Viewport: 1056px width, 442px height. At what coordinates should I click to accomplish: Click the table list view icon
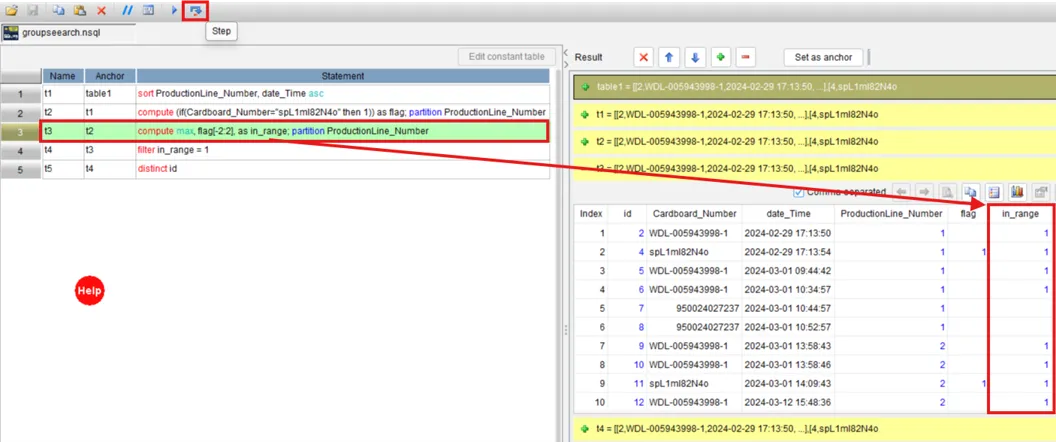coord(994,192)
